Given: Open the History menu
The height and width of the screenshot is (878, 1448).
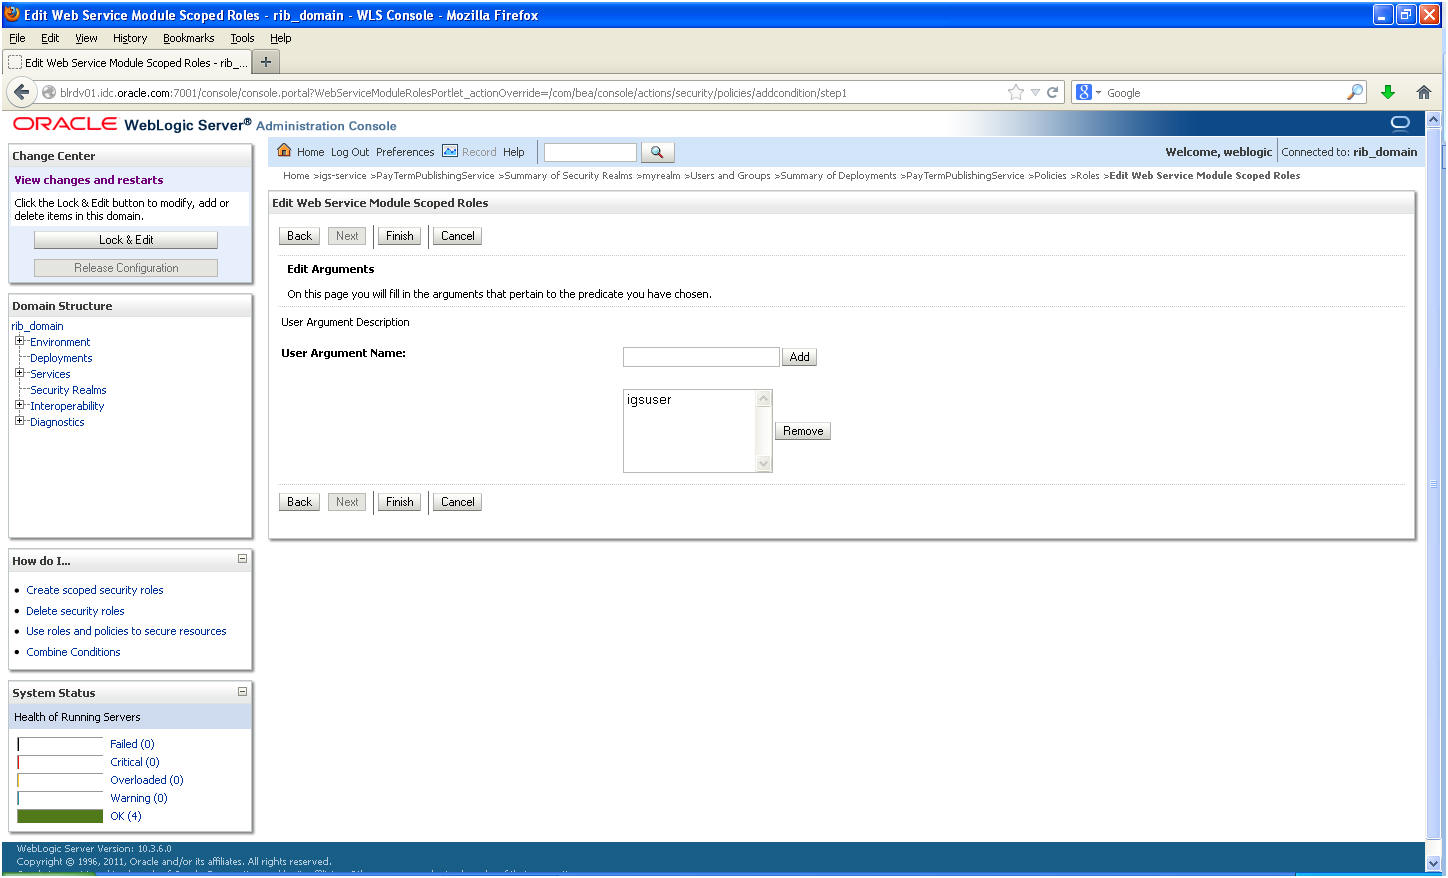Looking at the screenshot, I should tap(130, 38).
